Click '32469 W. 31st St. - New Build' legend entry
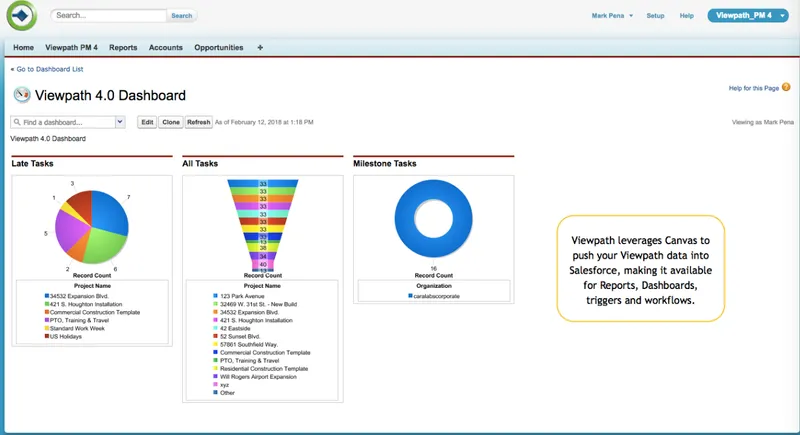The image size is (800, 435). coord(258,304)
